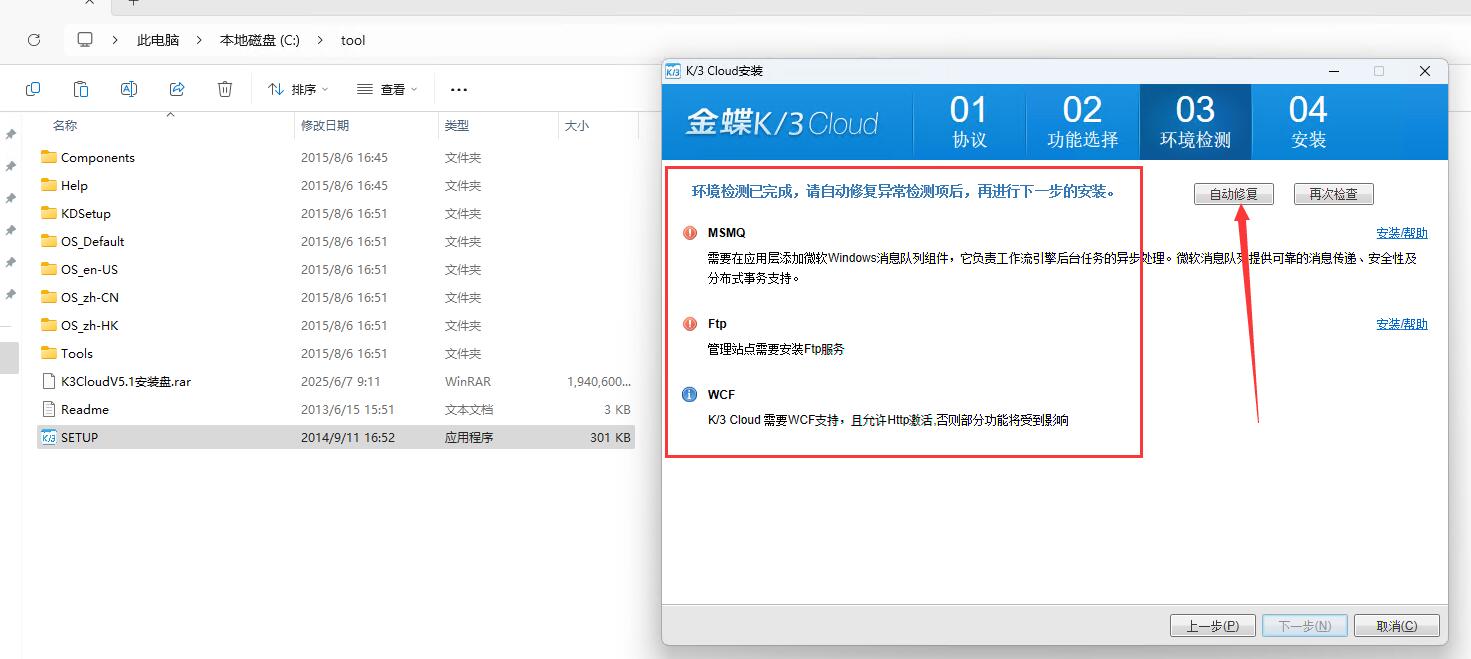
Task: Click the 自动修复 button
Action: [1234, 194]
